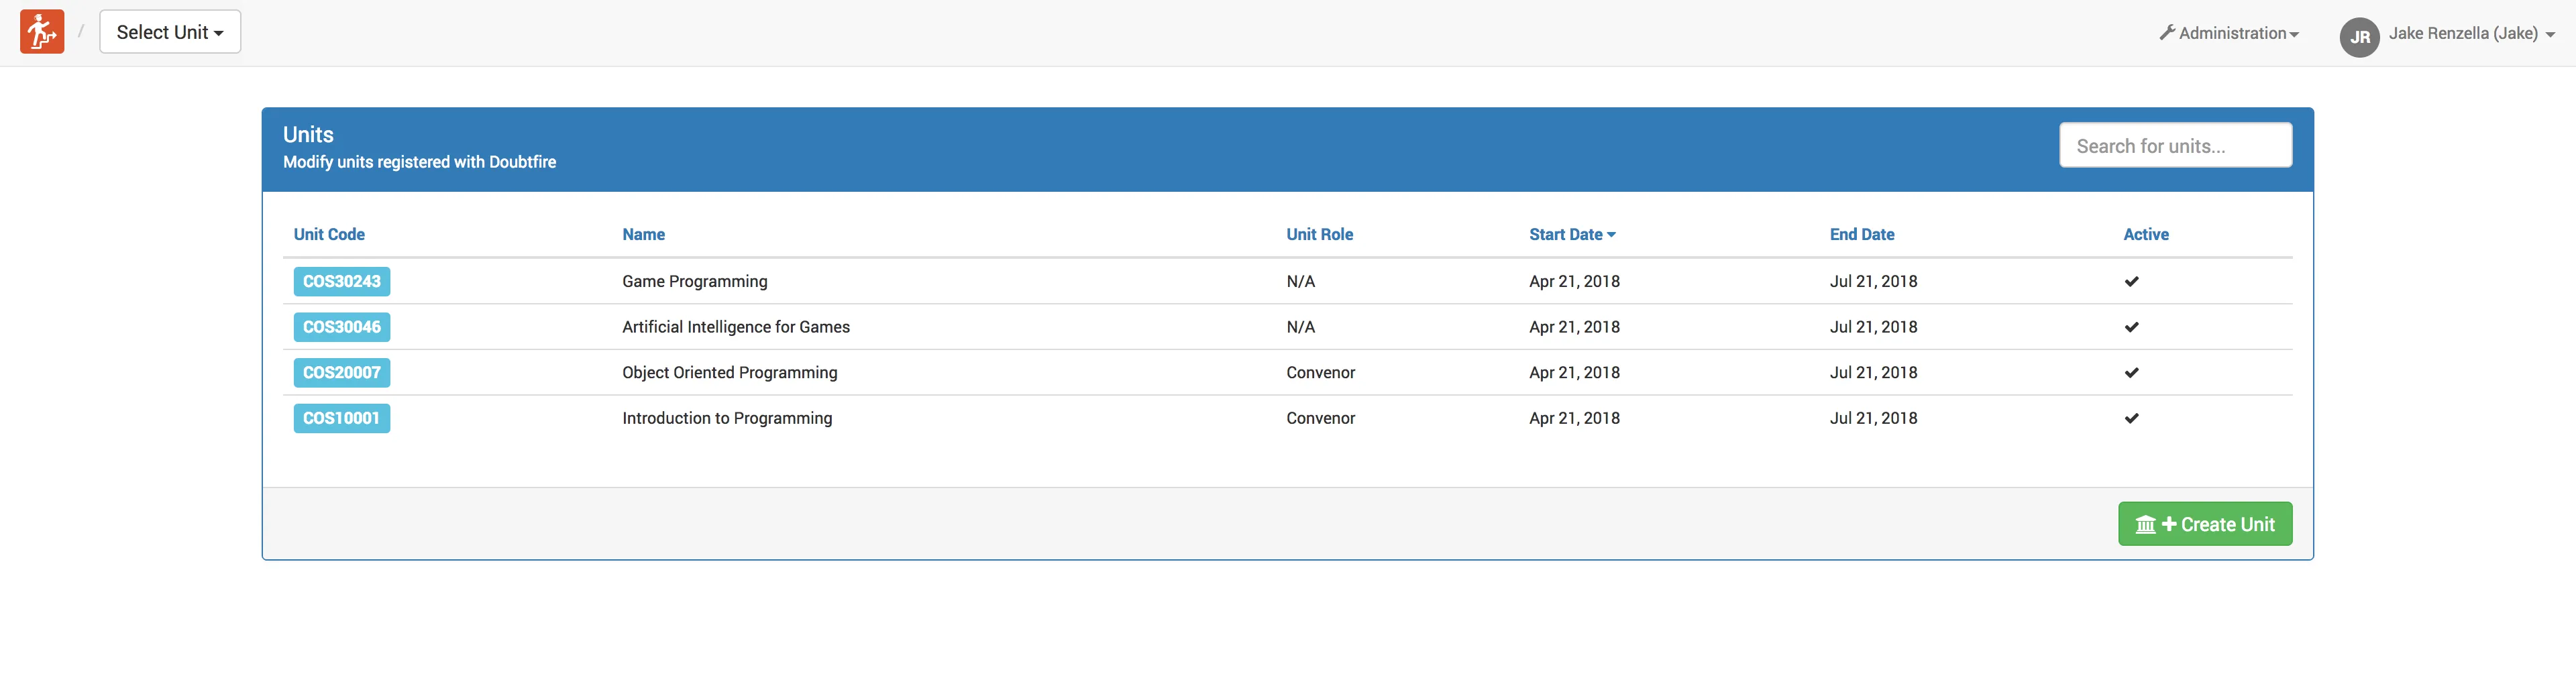The width and height of the screenshot is (2576, 686).
Task: Sort by End Date column header
Action: coord(1861,234)
